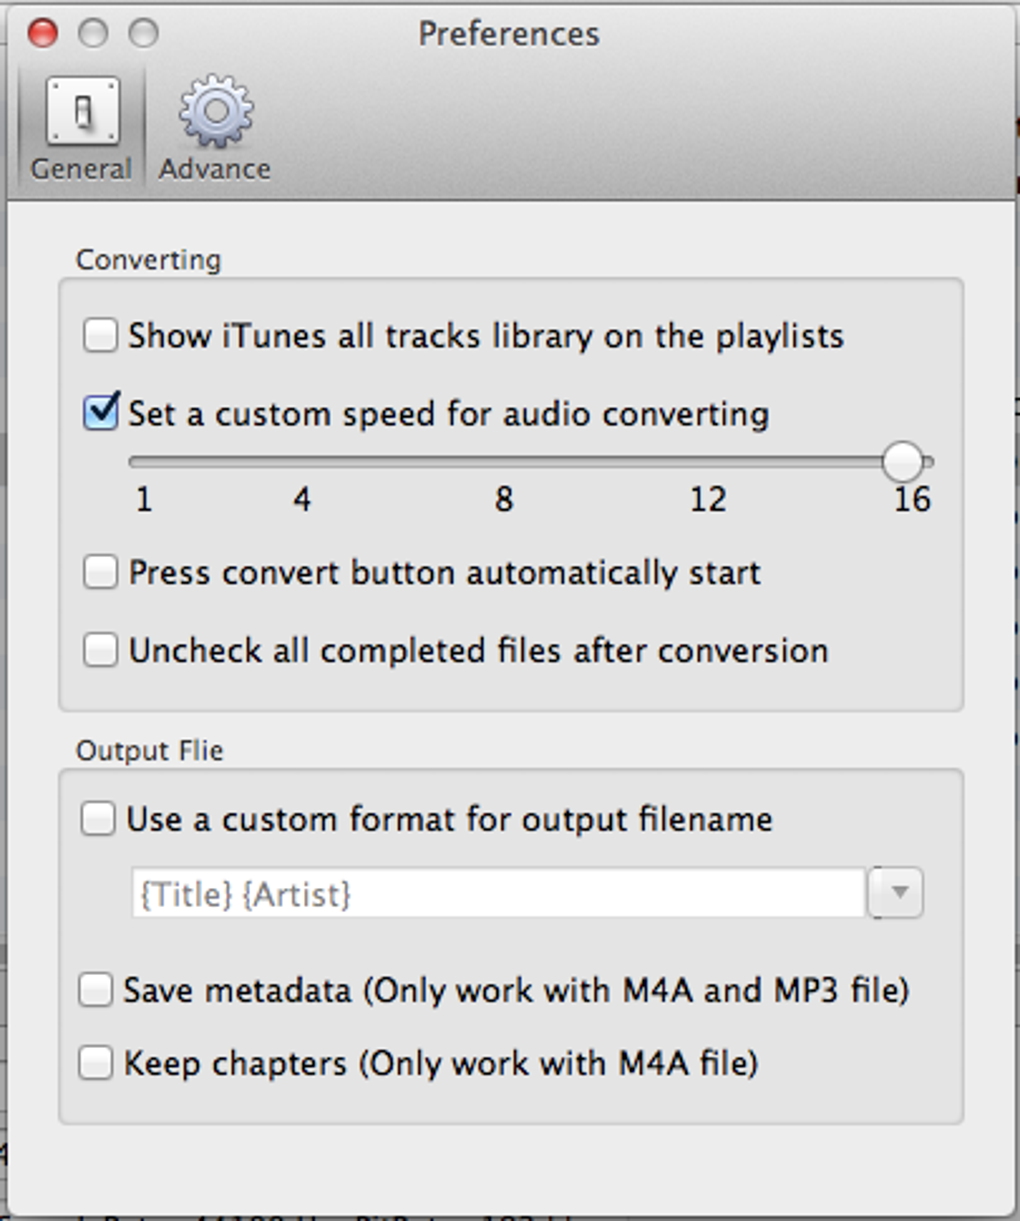Screen dimensions: 1020x1221
Task: Open the filename format dropdown arrow
Action: tap(897, 893)
